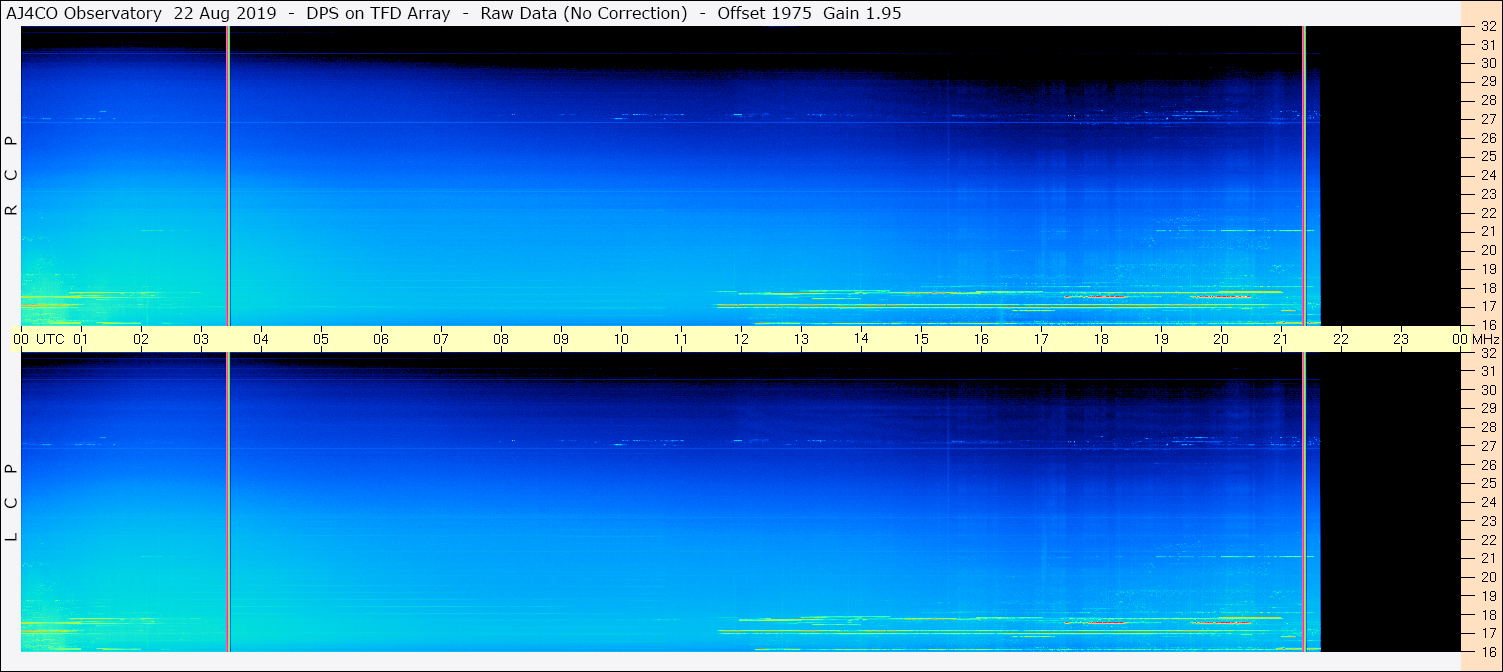
Task: Click hour "19" on the UTC axis
Action: coord(1161,339)
